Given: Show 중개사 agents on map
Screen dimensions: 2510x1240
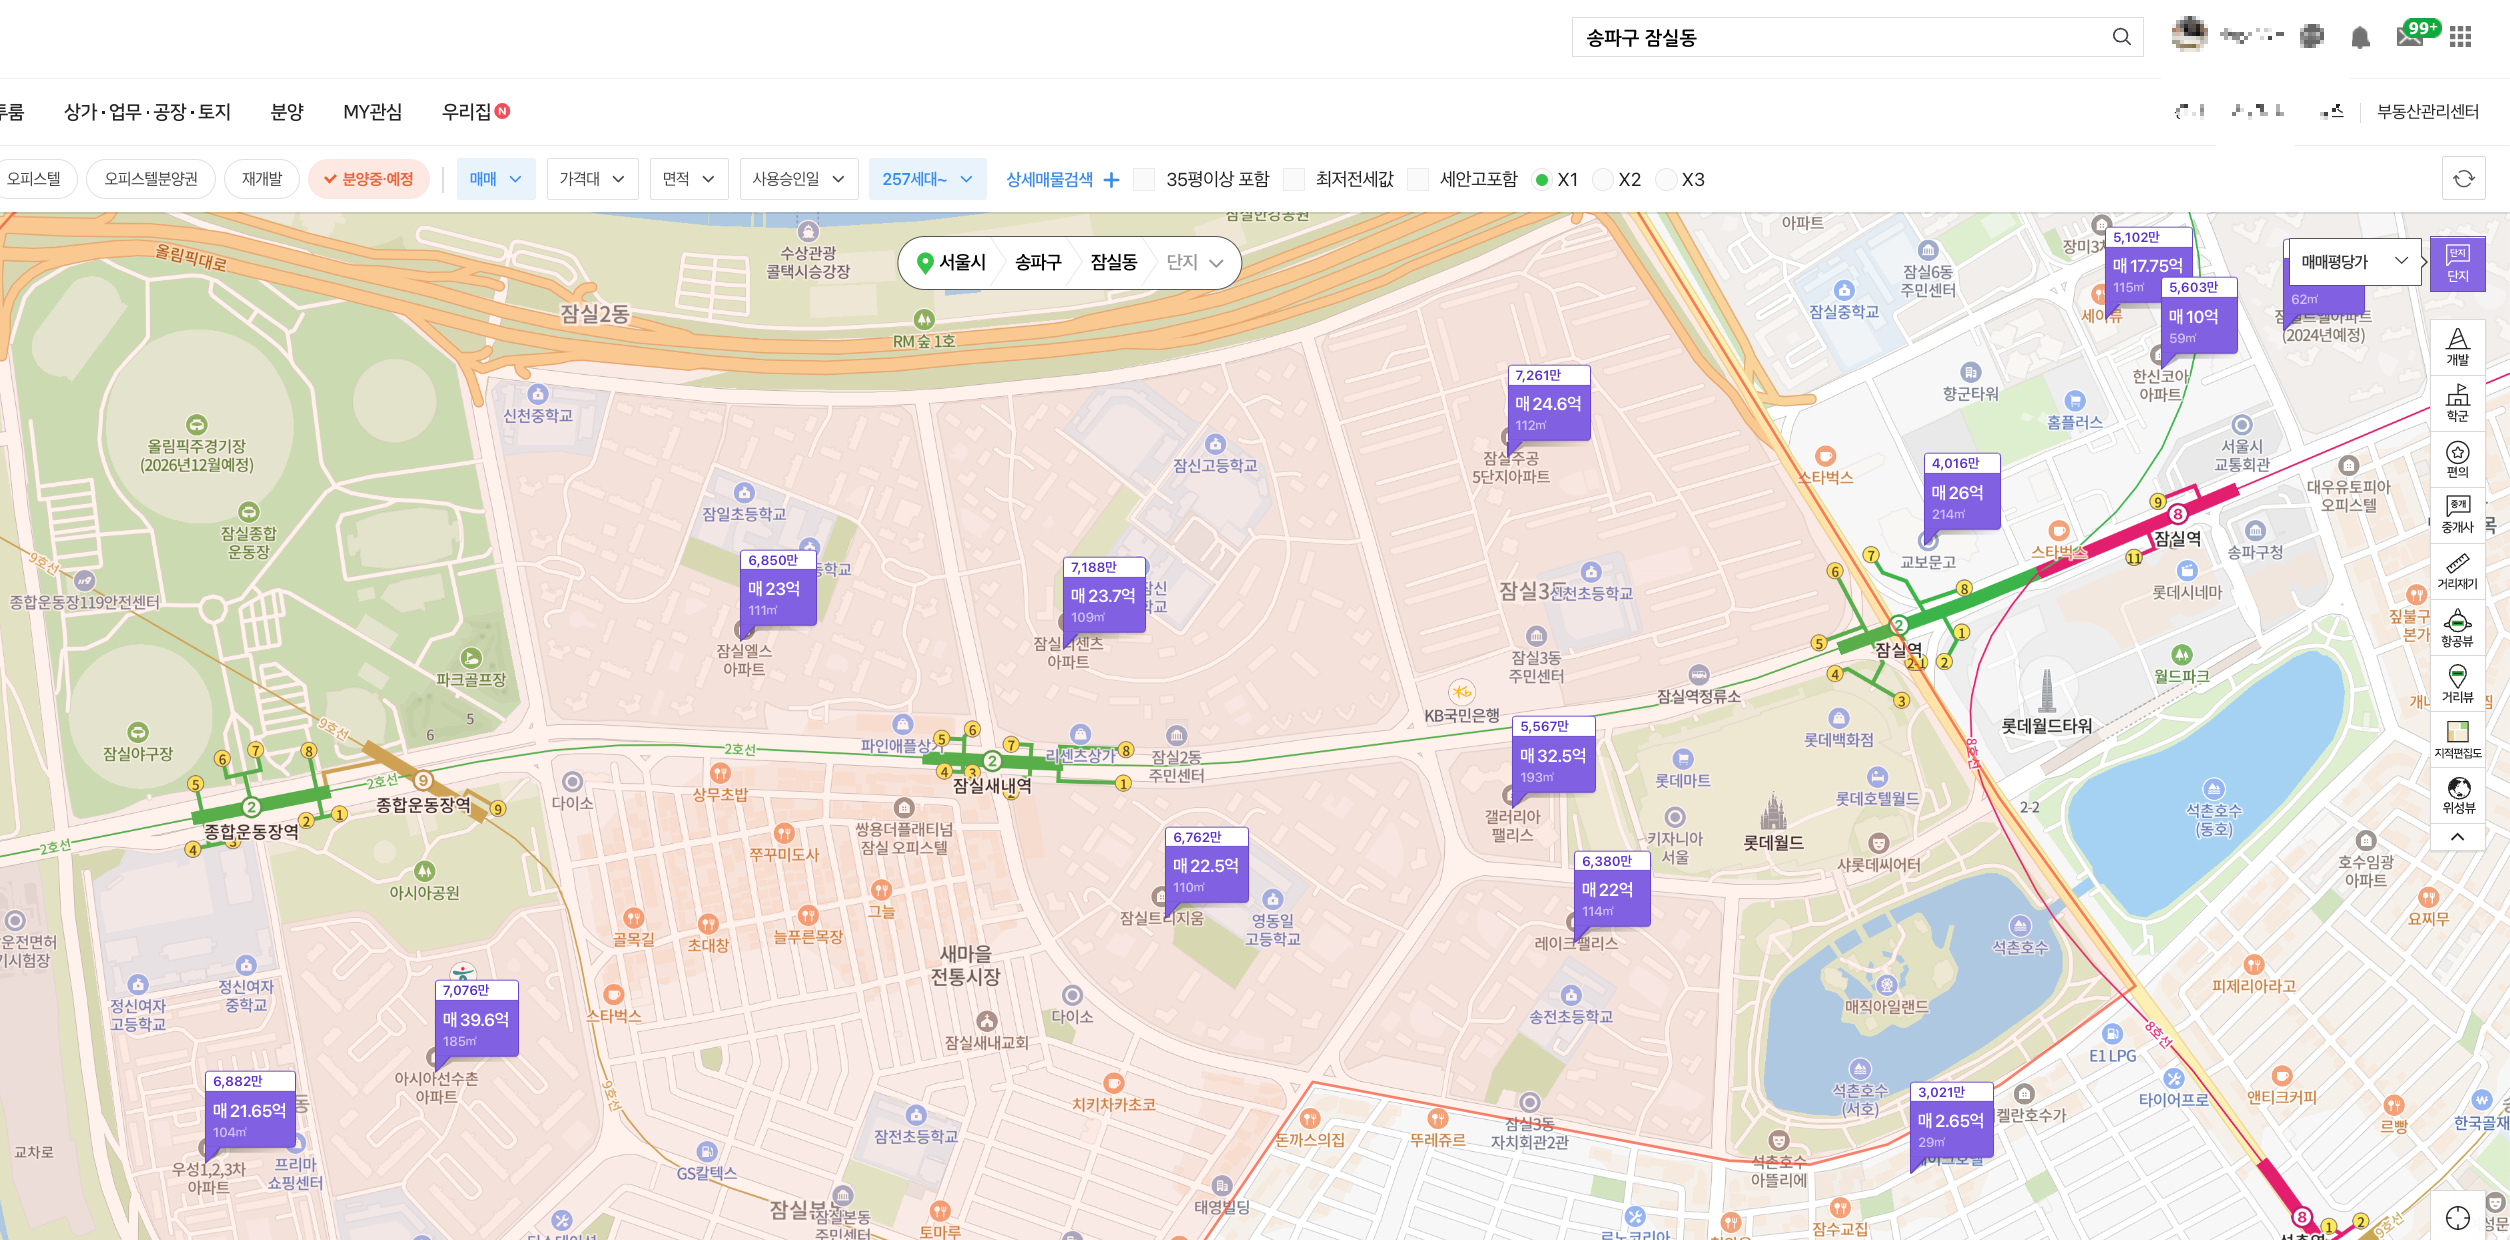Looking at the screenshot, I should (x=2457, y=514).
